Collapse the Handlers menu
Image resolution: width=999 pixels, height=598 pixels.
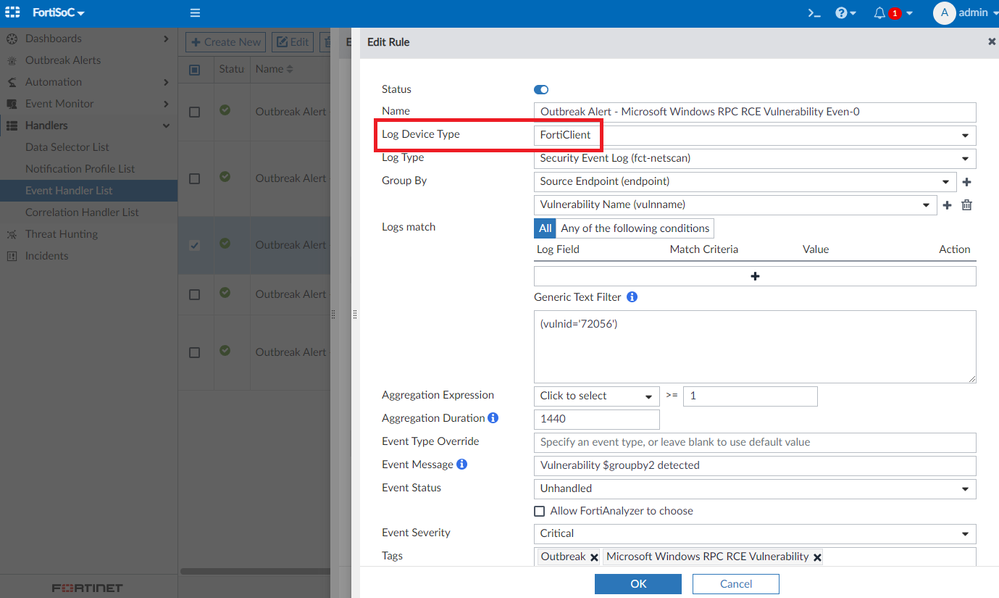89,125
